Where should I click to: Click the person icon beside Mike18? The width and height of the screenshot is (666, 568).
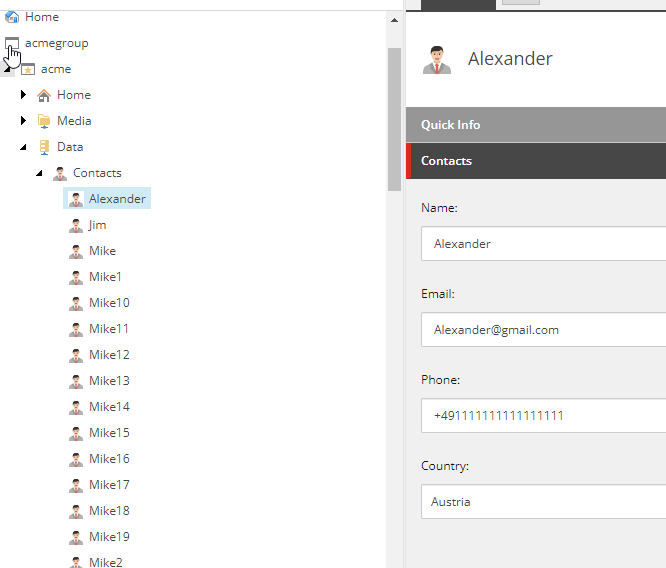coord(76,511)
